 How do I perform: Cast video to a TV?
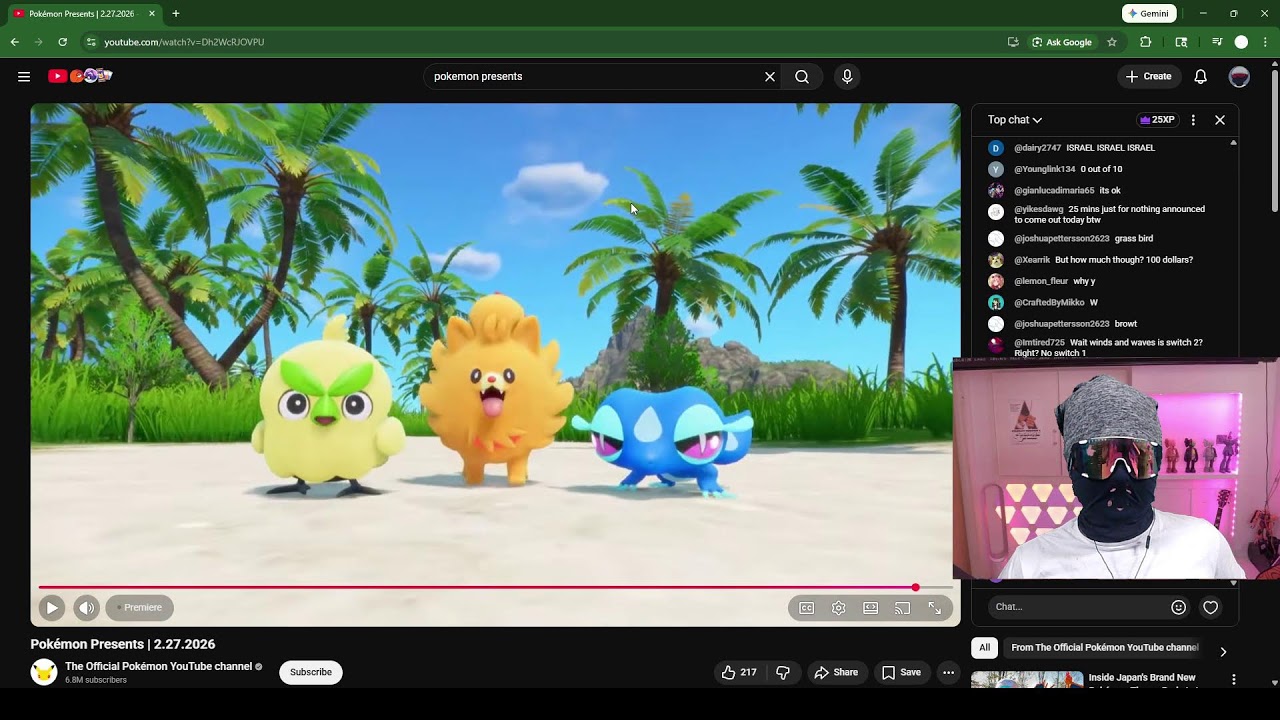tap(903, 608)
